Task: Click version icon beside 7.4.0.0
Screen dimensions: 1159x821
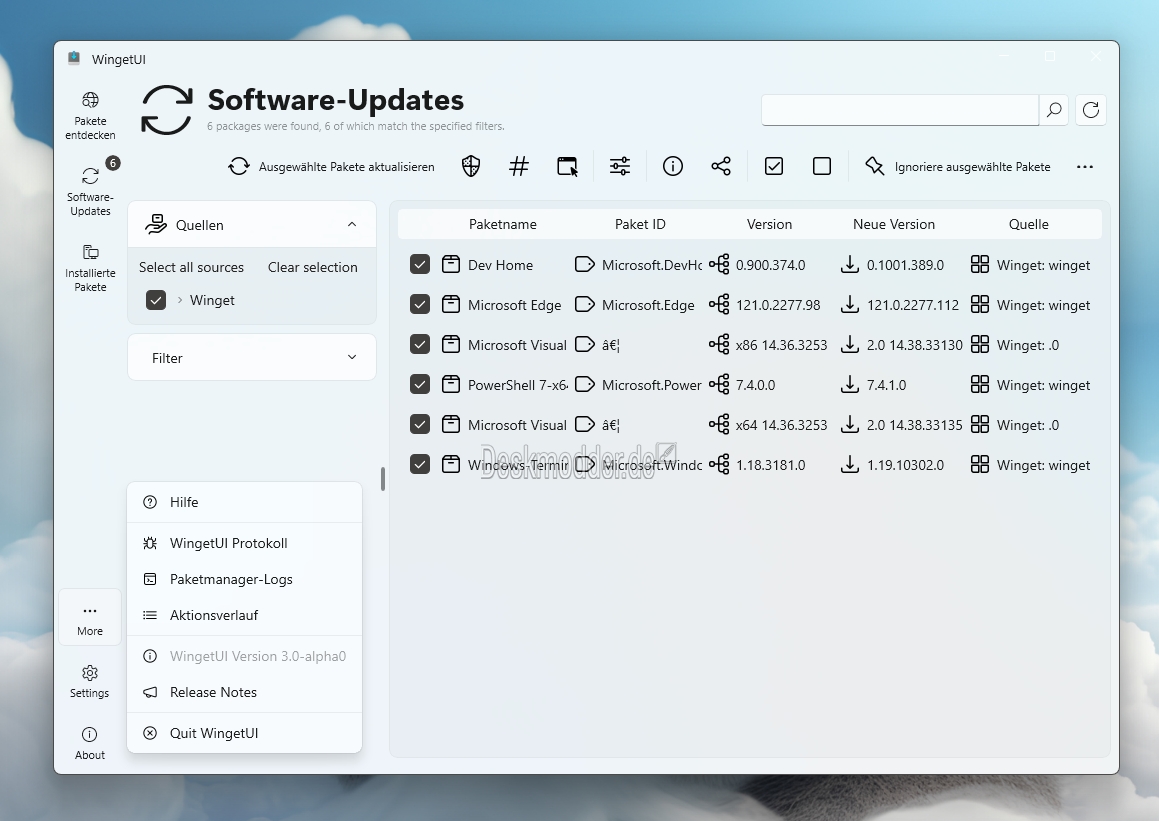Action: pyautogui.click(x=719, y=384)
